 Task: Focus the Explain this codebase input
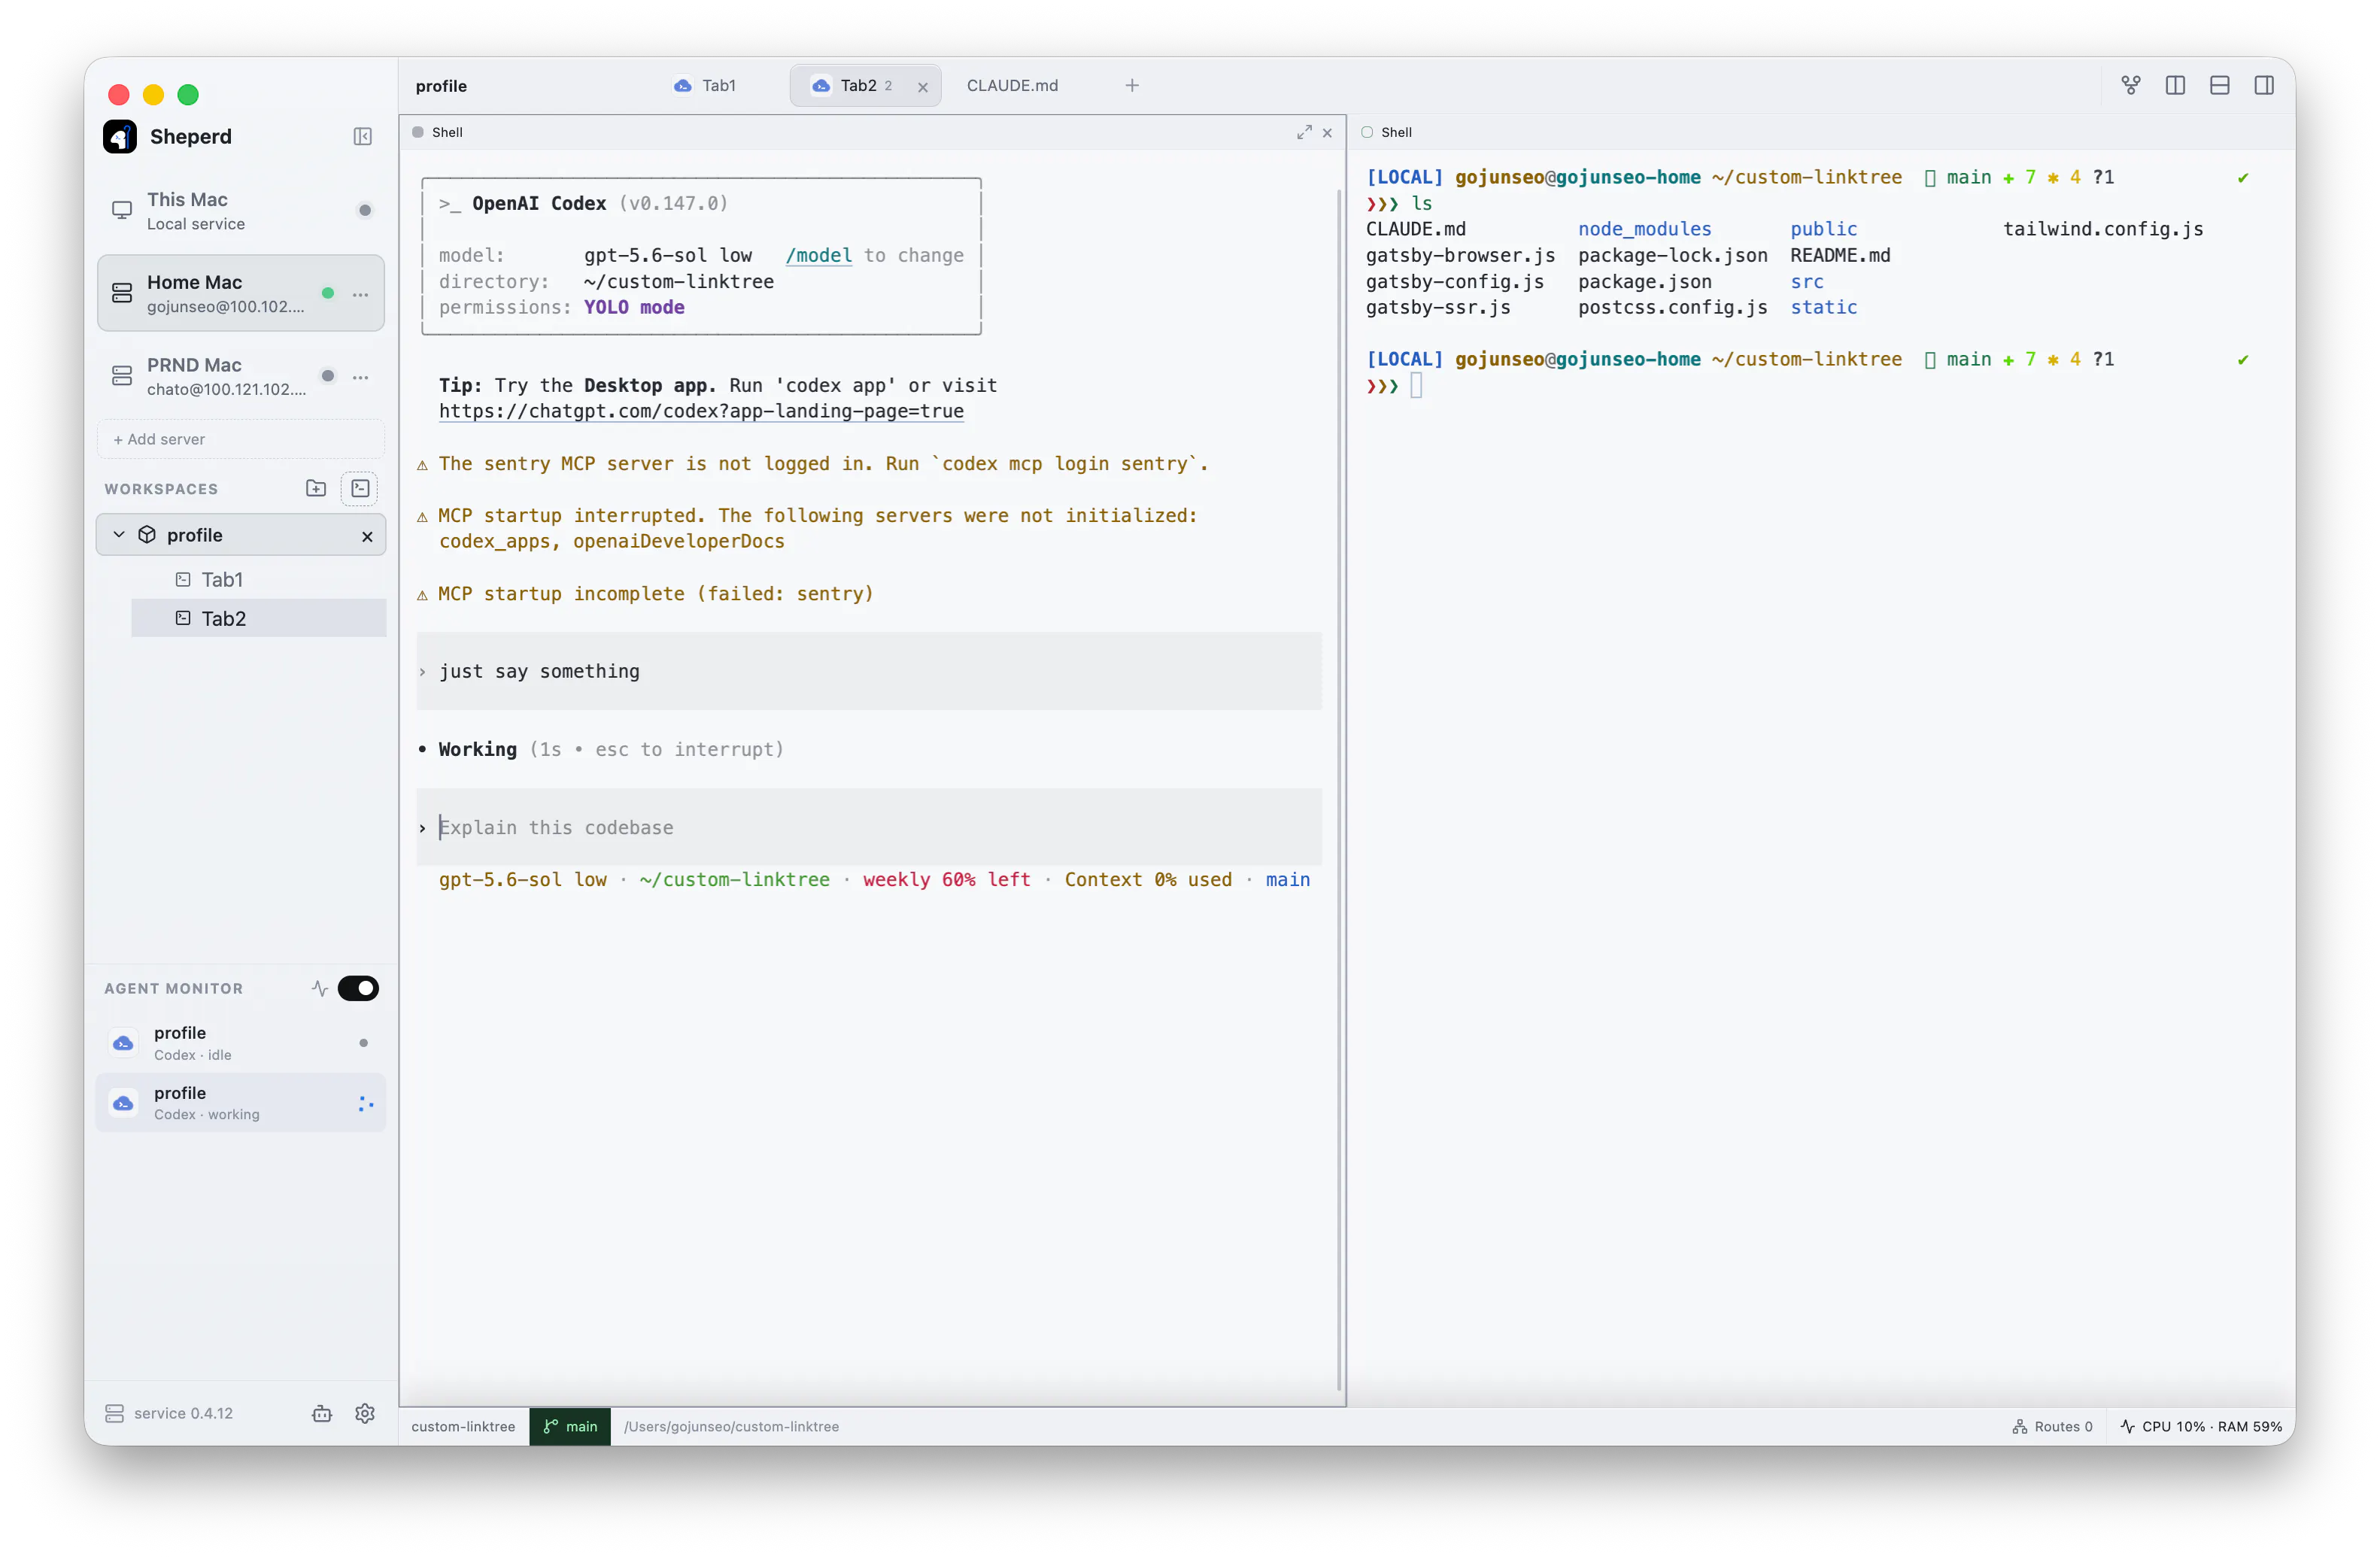coord(869,827)
